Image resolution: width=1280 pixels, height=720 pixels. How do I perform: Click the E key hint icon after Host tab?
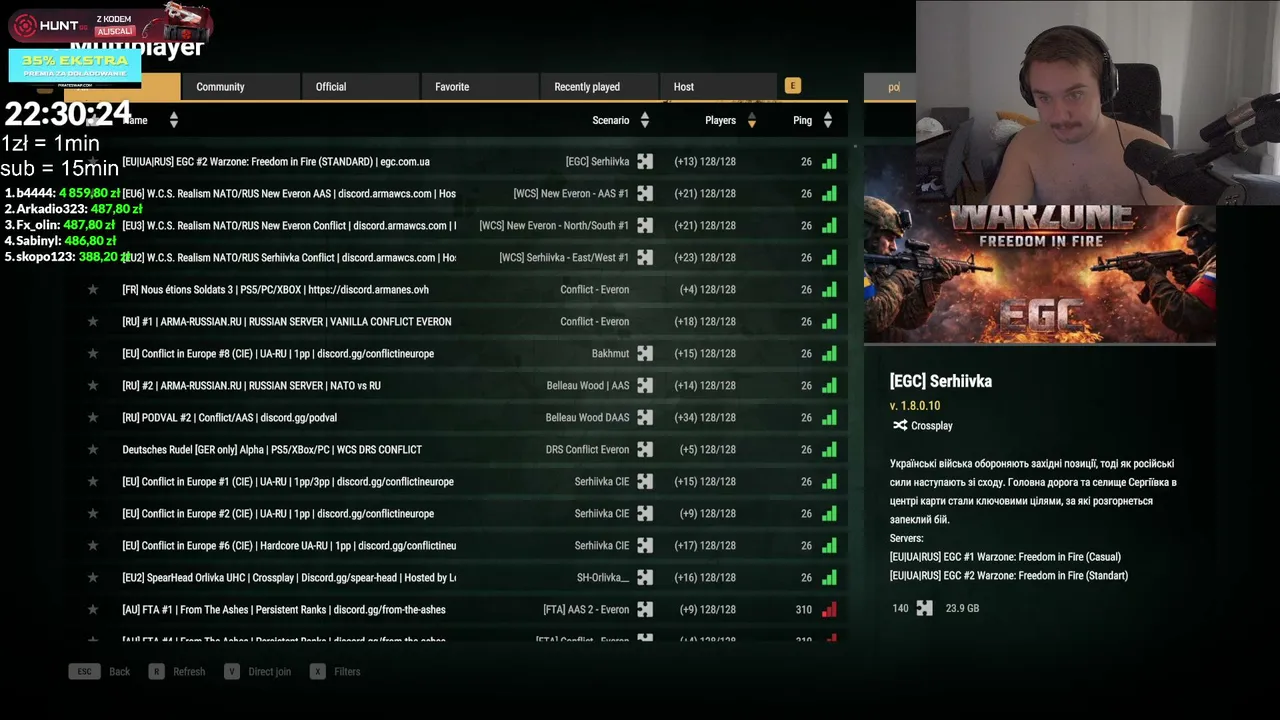793,86
